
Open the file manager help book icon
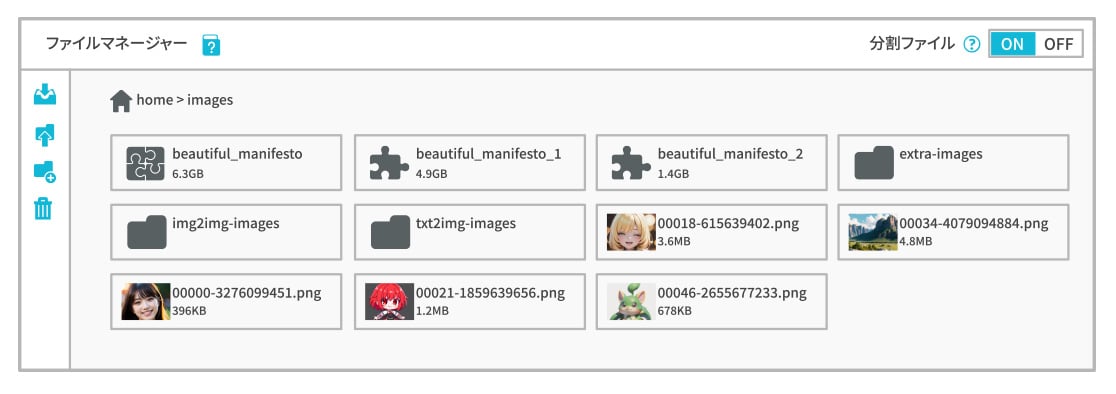211,46
